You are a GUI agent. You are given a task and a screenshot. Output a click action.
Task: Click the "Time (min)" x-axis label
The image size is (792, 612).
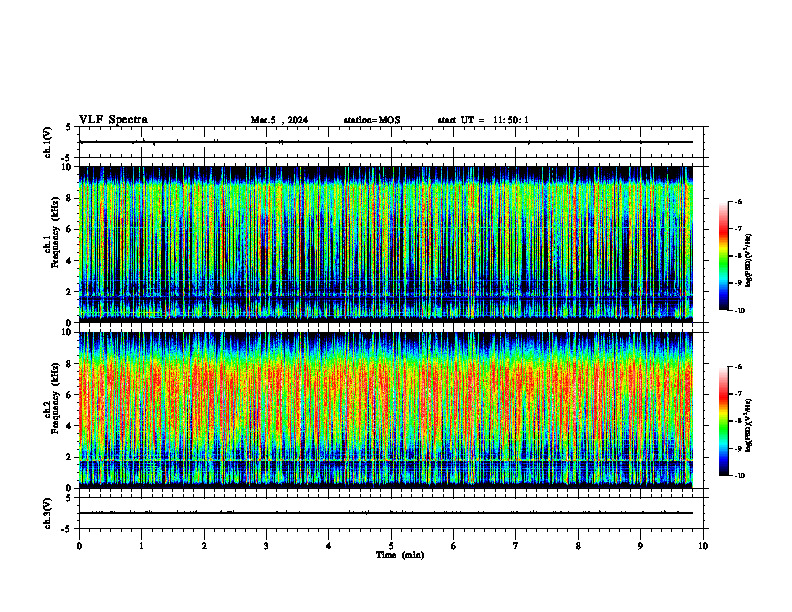point(400,555)
